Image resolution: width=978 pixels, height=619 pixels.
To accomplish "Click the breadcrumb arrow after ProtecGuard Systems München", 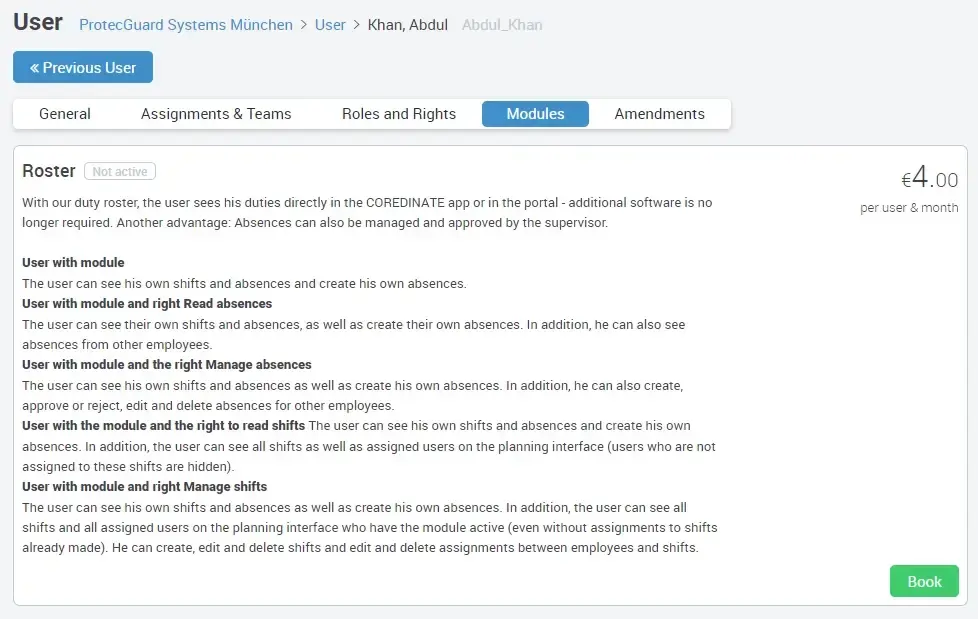I will pos(304,25).
